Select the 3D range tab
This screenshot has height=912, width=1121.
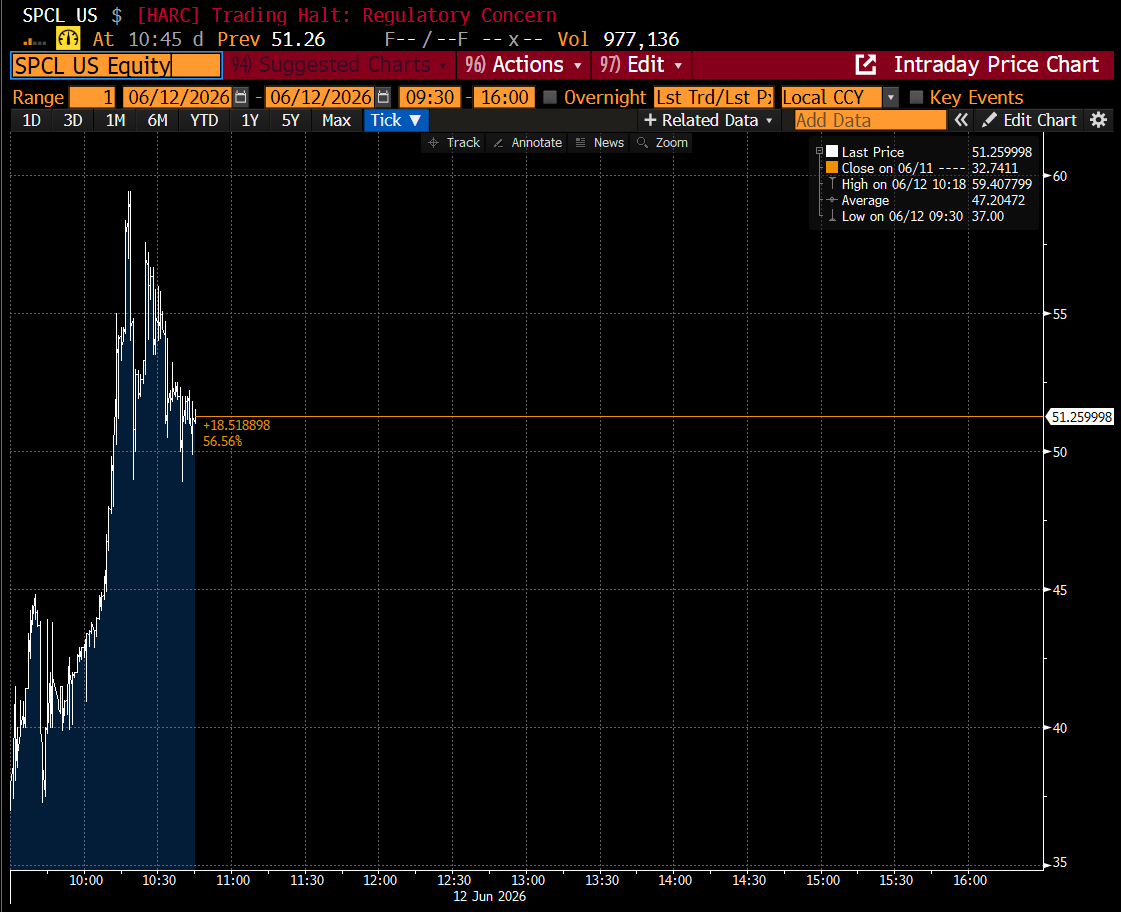73,120
